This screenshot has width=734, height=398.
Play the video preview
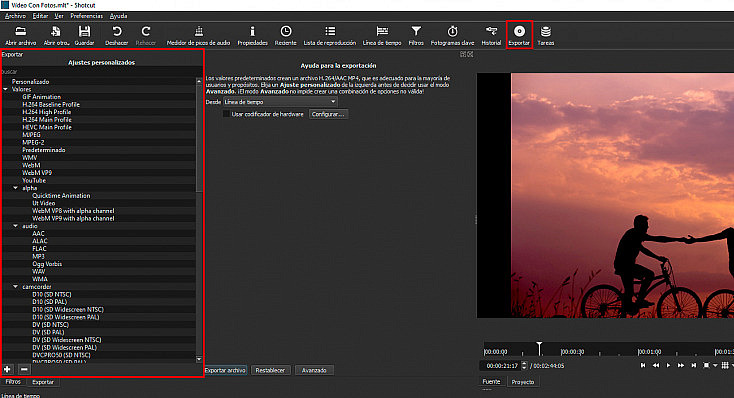(x=668, y=365)
